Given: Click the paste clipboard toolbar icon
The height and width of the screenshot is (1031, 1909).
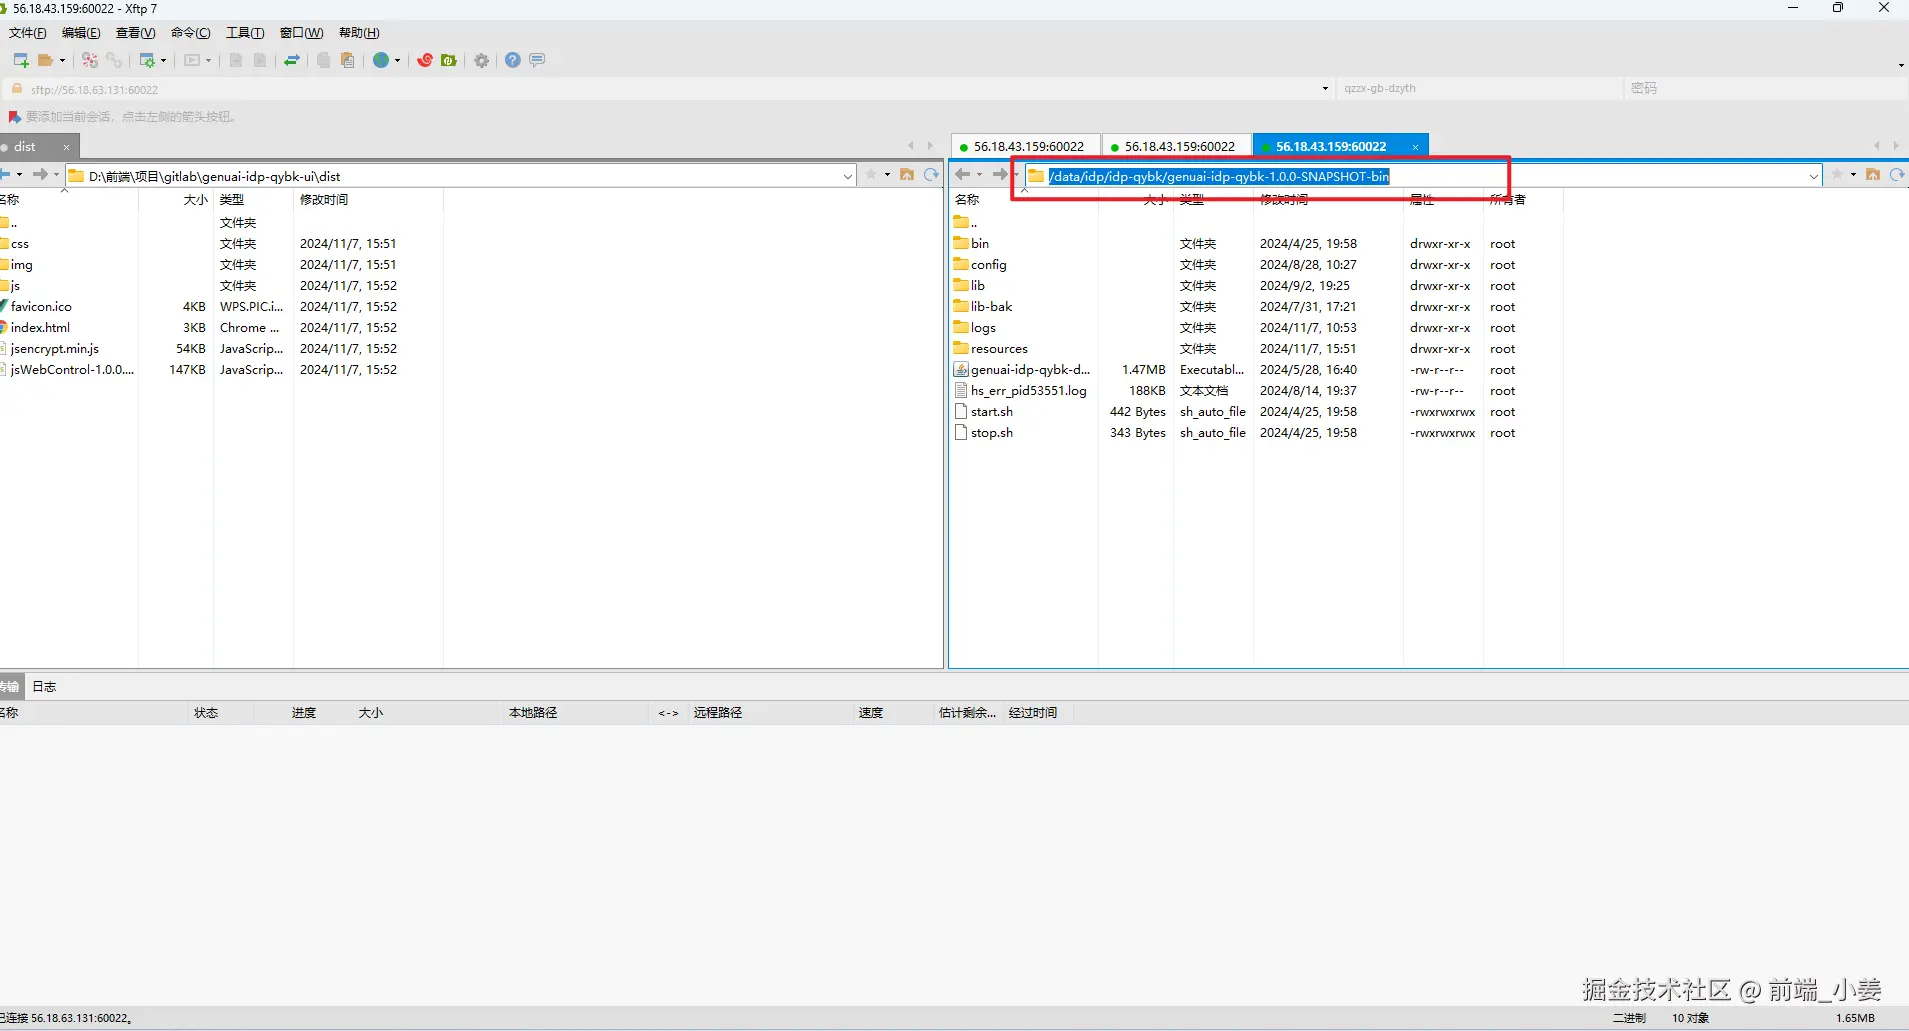Looking at the screenshot, I should point(348,60).
